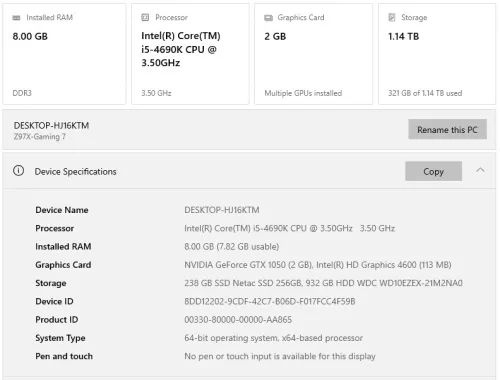Click the Installed RAM memory icon
500x380 pixels.
coord(16,18)
